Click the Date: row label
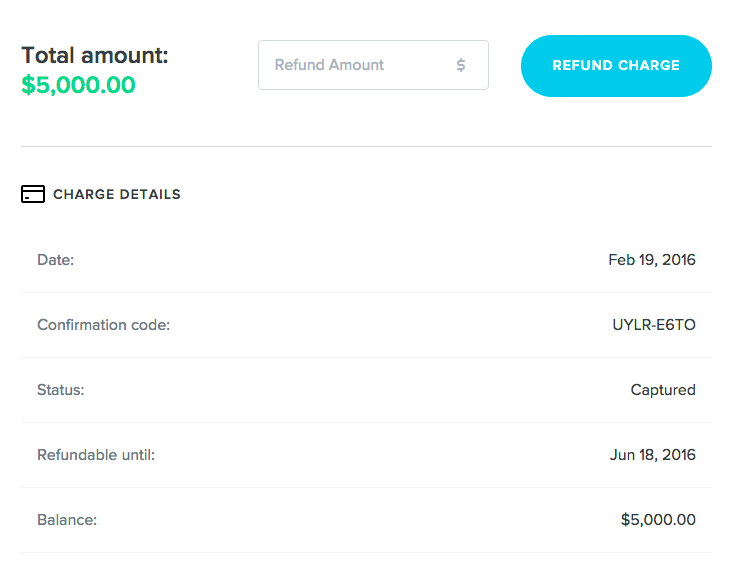The height and width of the screenshot is (573, 738). (x=56, y=260)
